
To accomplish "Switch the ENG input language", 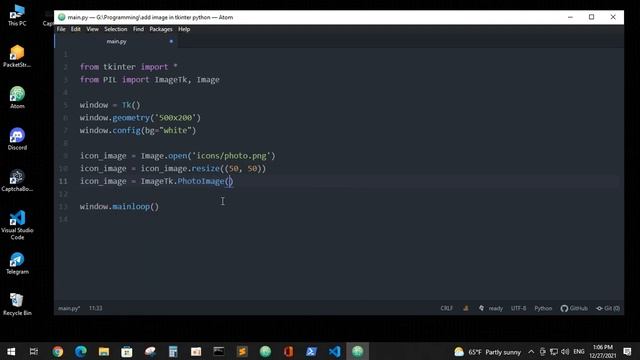I will [579, 352].
